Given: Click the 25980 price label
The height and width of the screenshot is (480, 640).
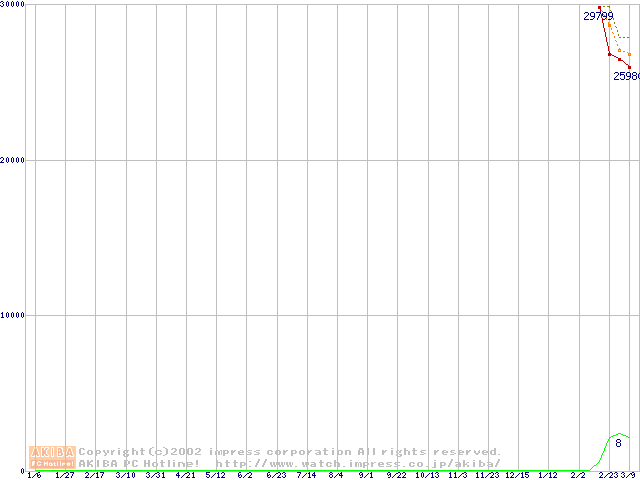Looking at the screenshot, I should point(626,76).
